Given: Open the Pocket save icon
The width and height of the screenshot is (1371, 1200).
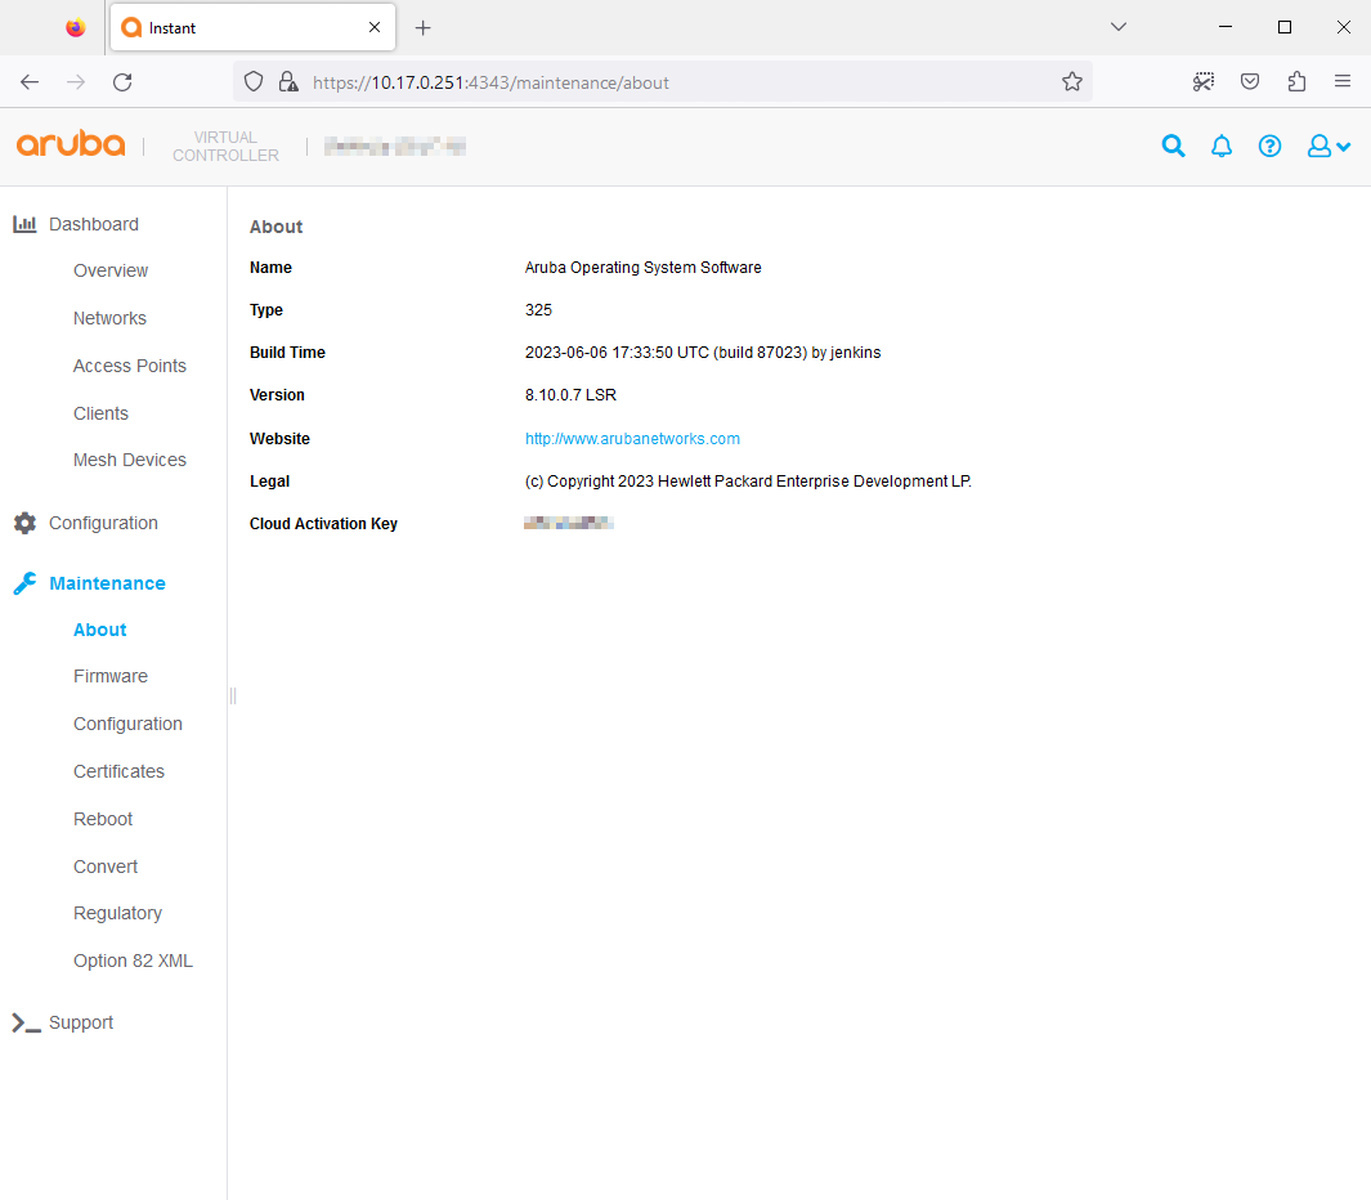Looking at the screenshot, I should pos(1250,82).
